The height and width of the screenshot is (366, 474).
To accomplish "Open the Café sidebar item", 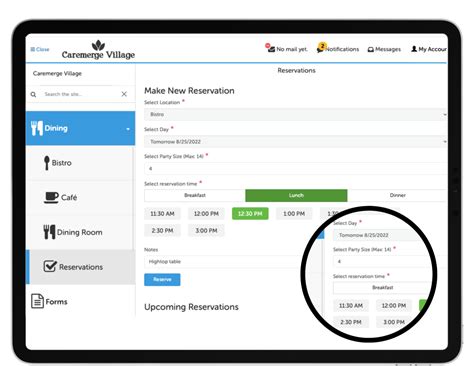I will point(80,198).
